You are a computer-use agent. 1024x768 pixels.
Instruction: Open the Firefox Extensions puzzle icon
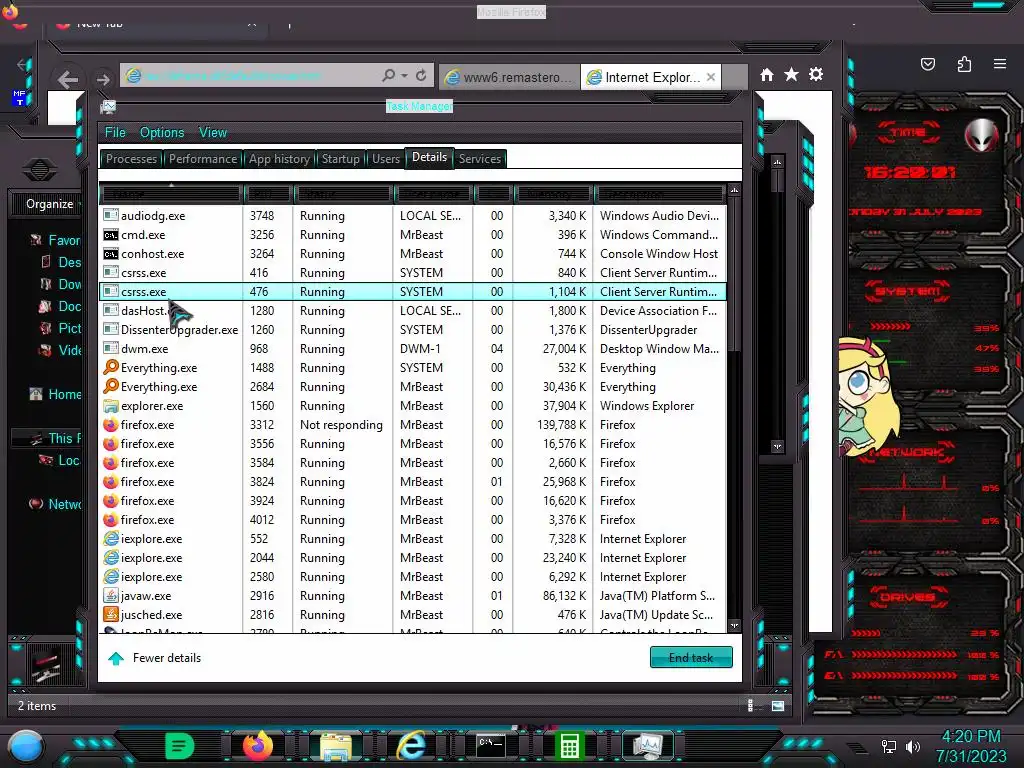click(x=964, y=64)
